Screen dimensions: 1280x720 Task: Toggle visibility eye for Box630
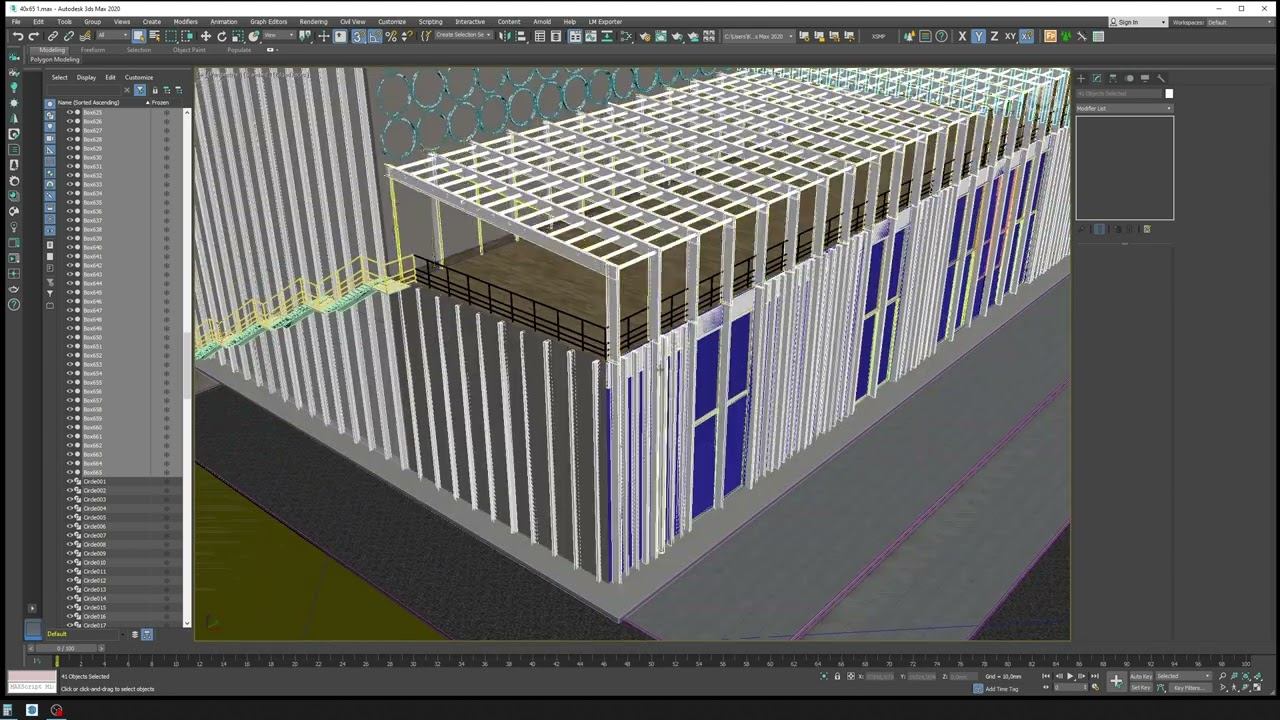pyautogui.click(x=70, y=157)
